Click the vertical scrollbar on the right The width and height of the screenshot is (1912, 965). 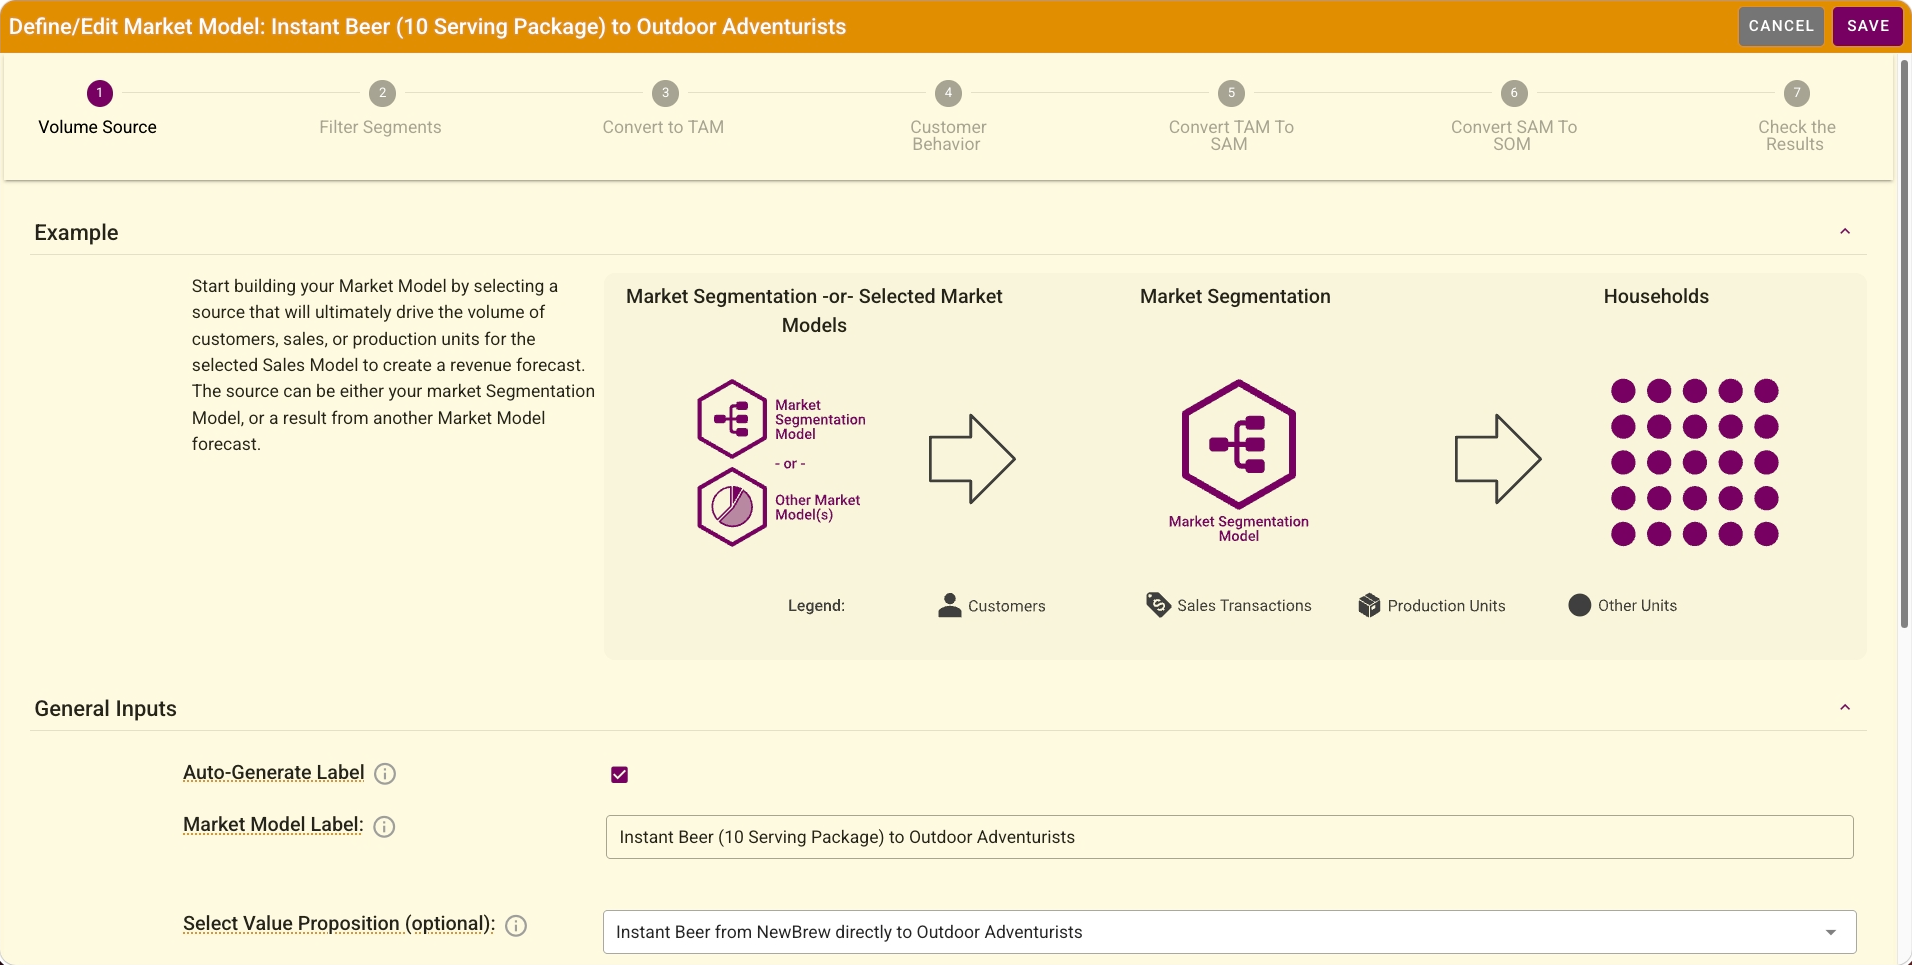pyautogui.click(x=1905, y=345)
